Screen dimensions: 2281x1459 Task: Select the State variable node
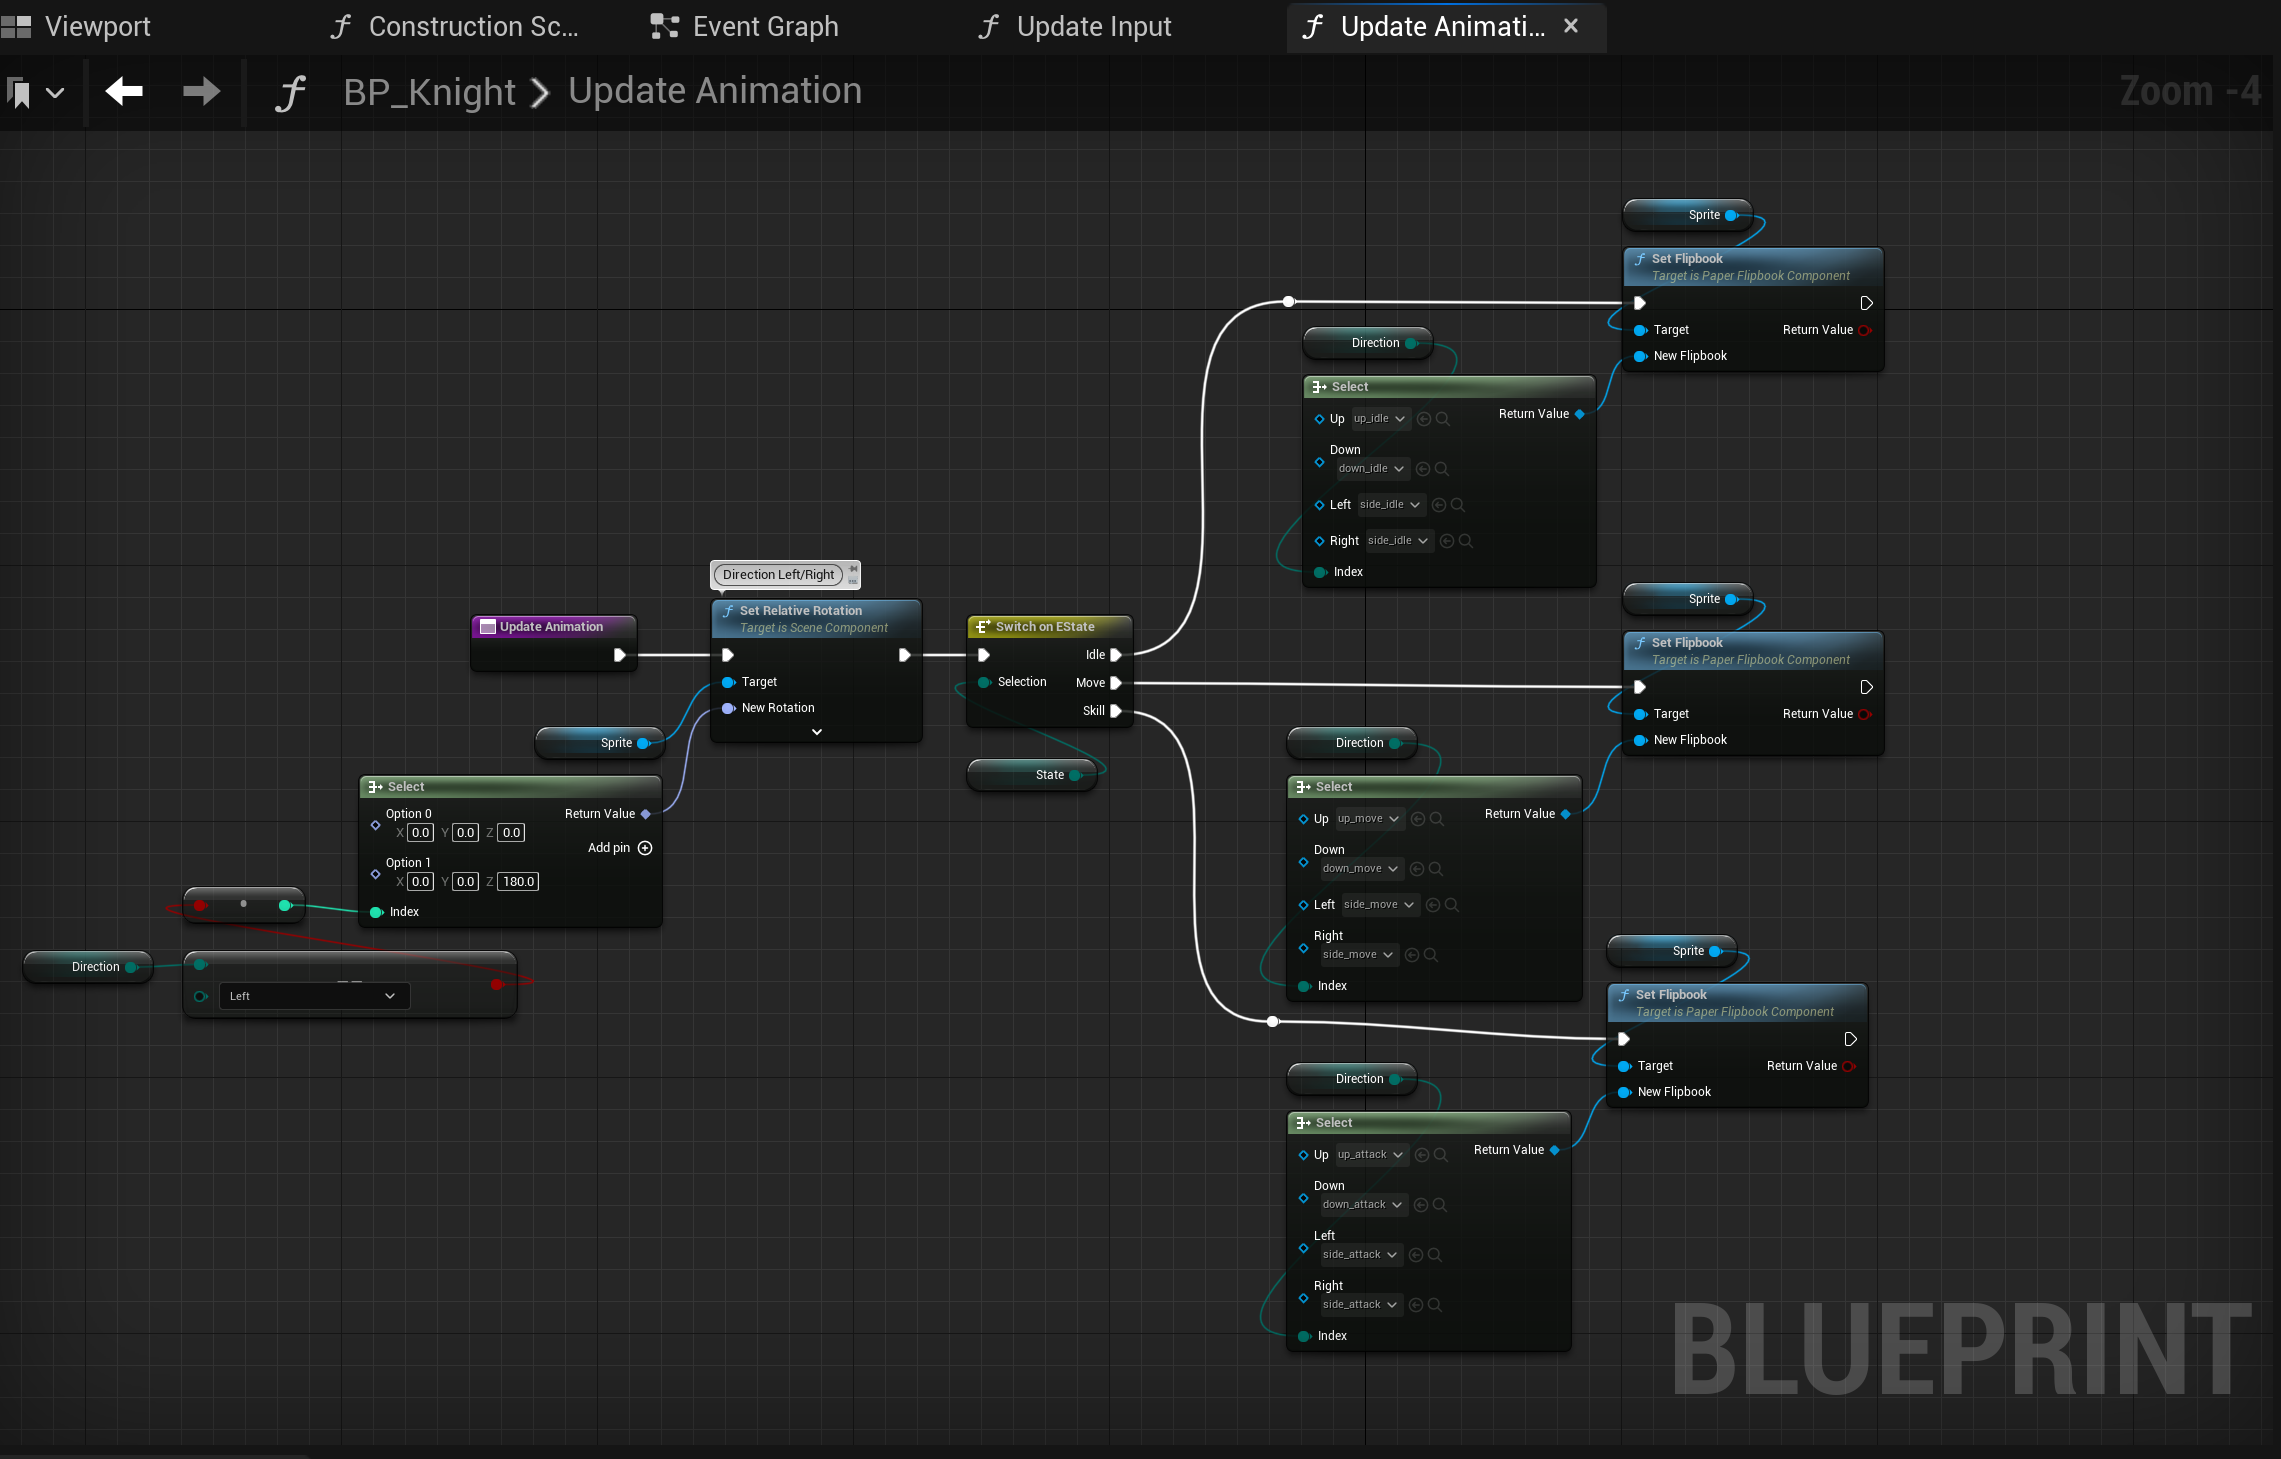coord(1032,775)
